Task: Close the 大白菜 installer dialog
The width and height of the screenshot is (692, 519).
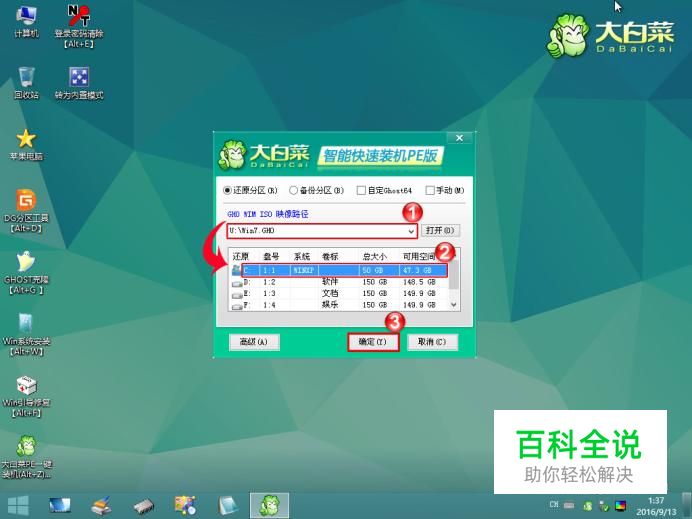Action: pos(459,138)
